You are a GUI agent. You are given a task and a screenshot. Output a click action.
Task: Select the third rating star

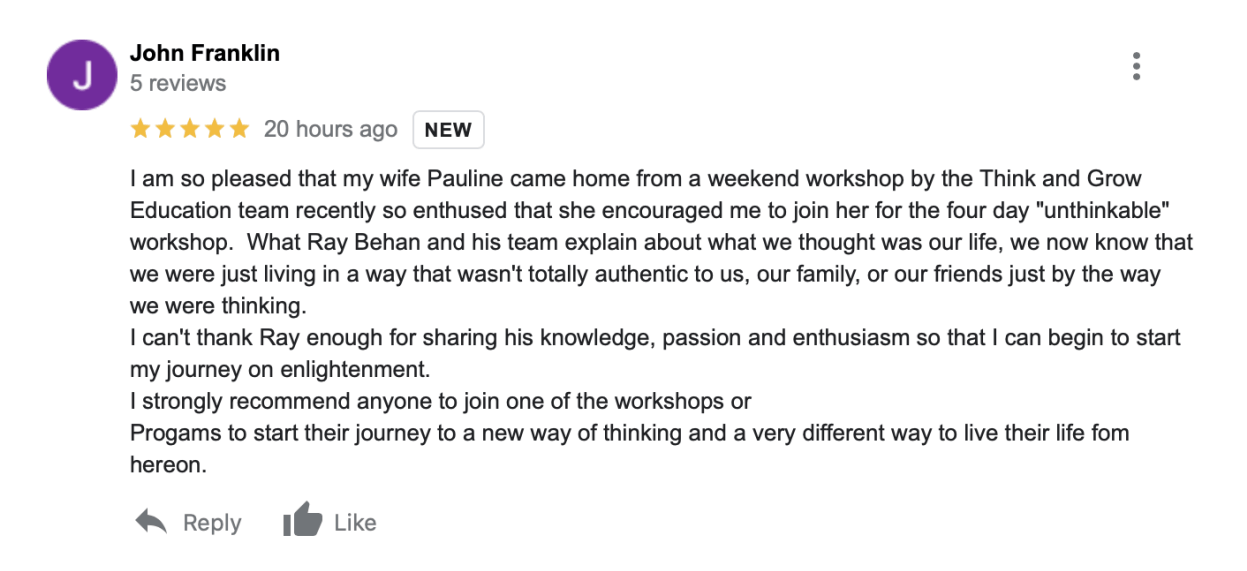pyautogui.click(x=190, y=129)
